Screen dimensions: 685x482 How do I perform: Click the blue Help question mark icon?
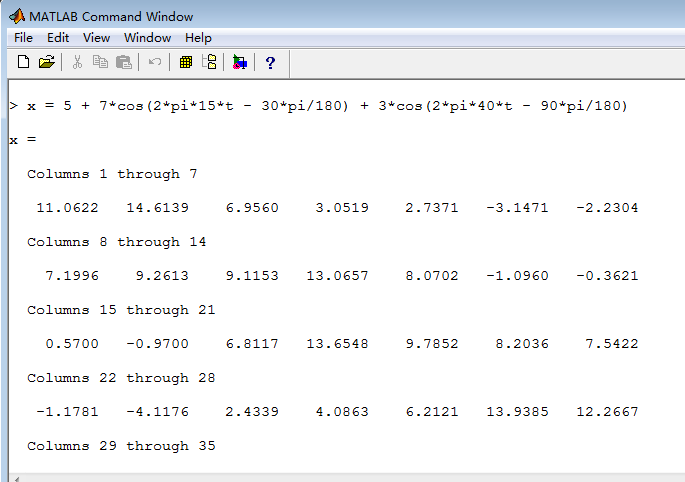coord(270,63)
